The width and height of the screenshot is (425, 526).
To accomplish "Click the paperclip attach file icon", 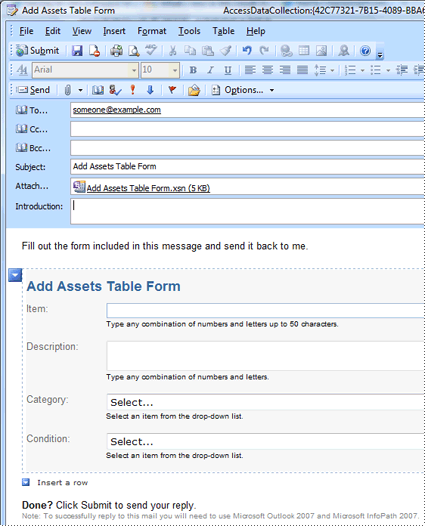I will [67, 90].
